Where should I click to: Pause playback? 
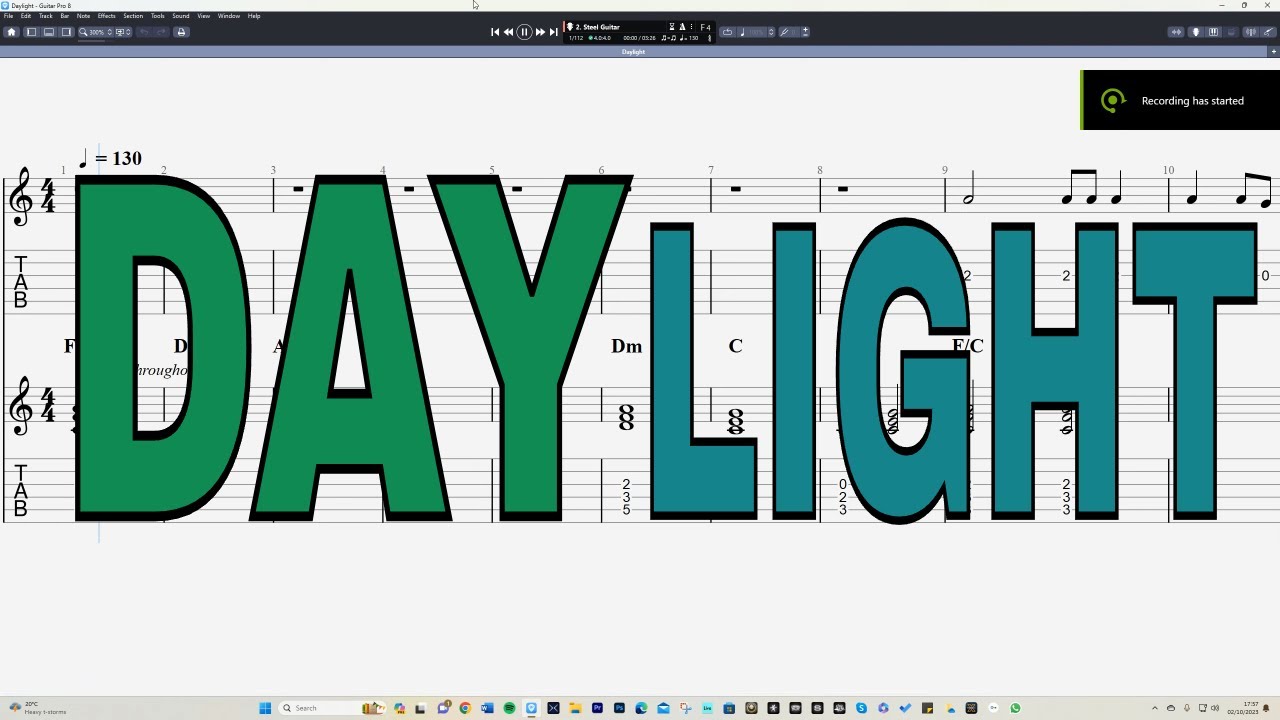[x=524, y=32]
